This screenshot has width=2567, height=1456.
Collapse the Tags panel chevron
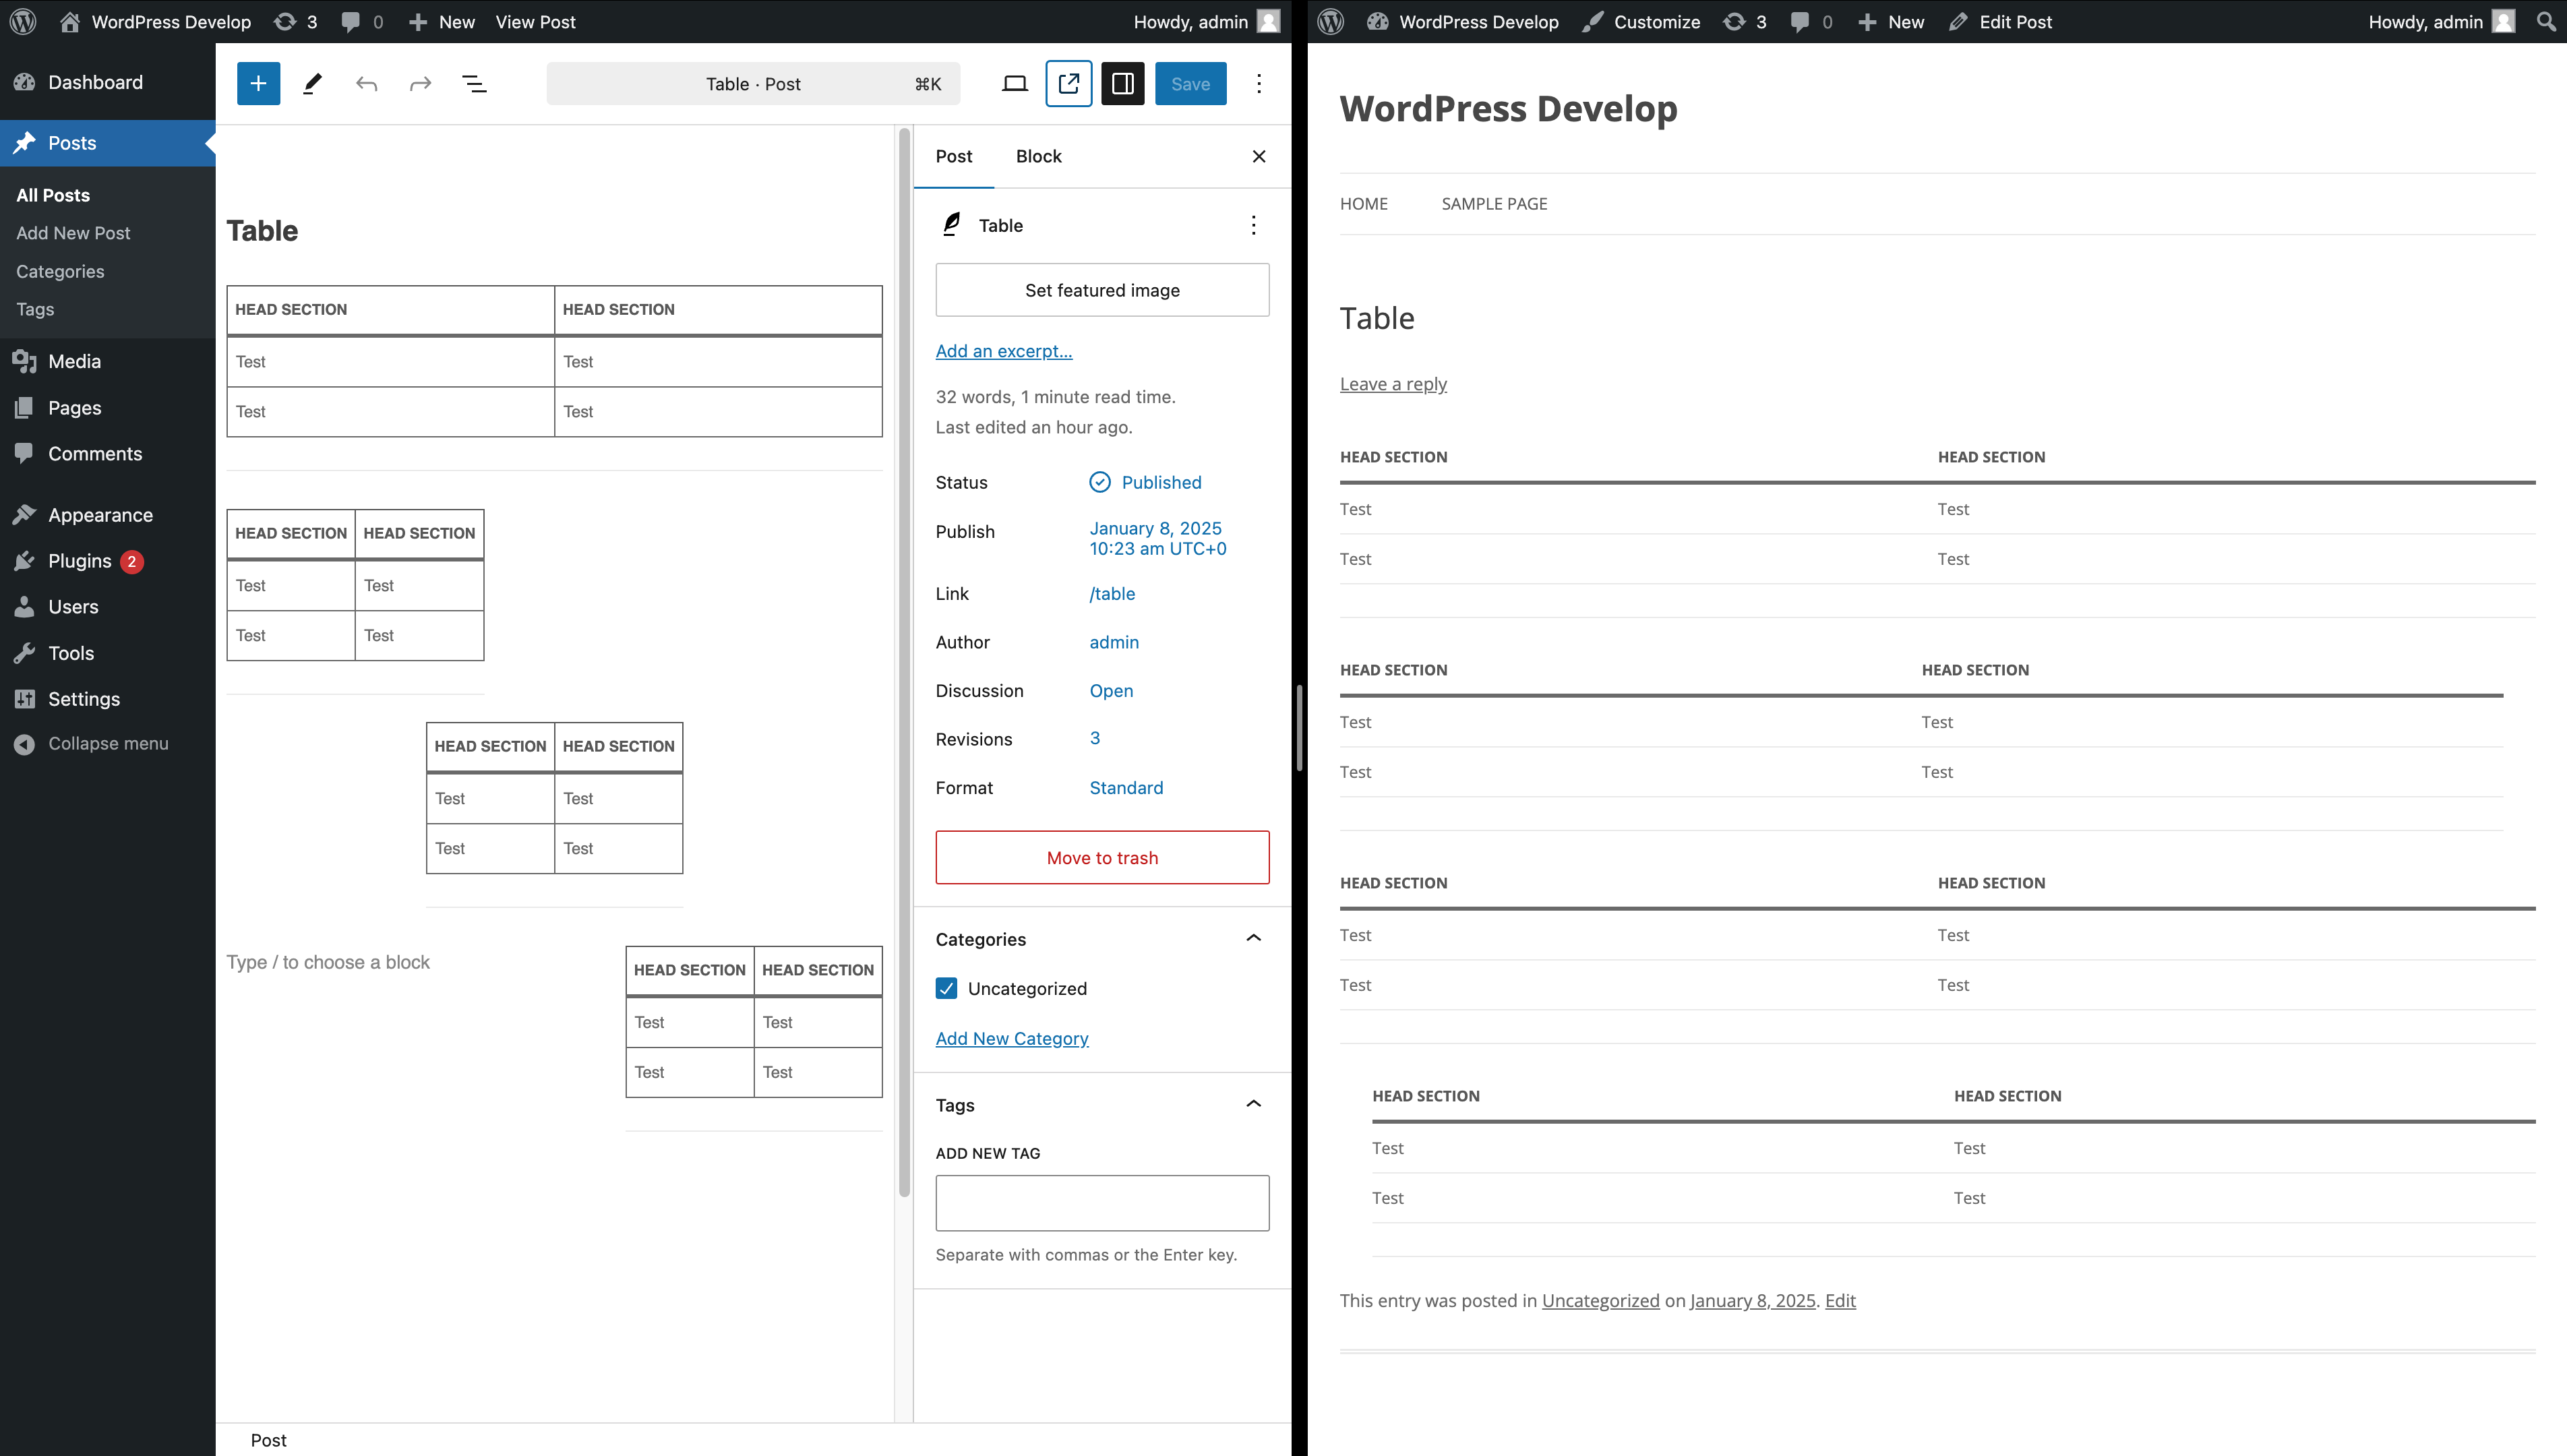coord(1253,1104)
